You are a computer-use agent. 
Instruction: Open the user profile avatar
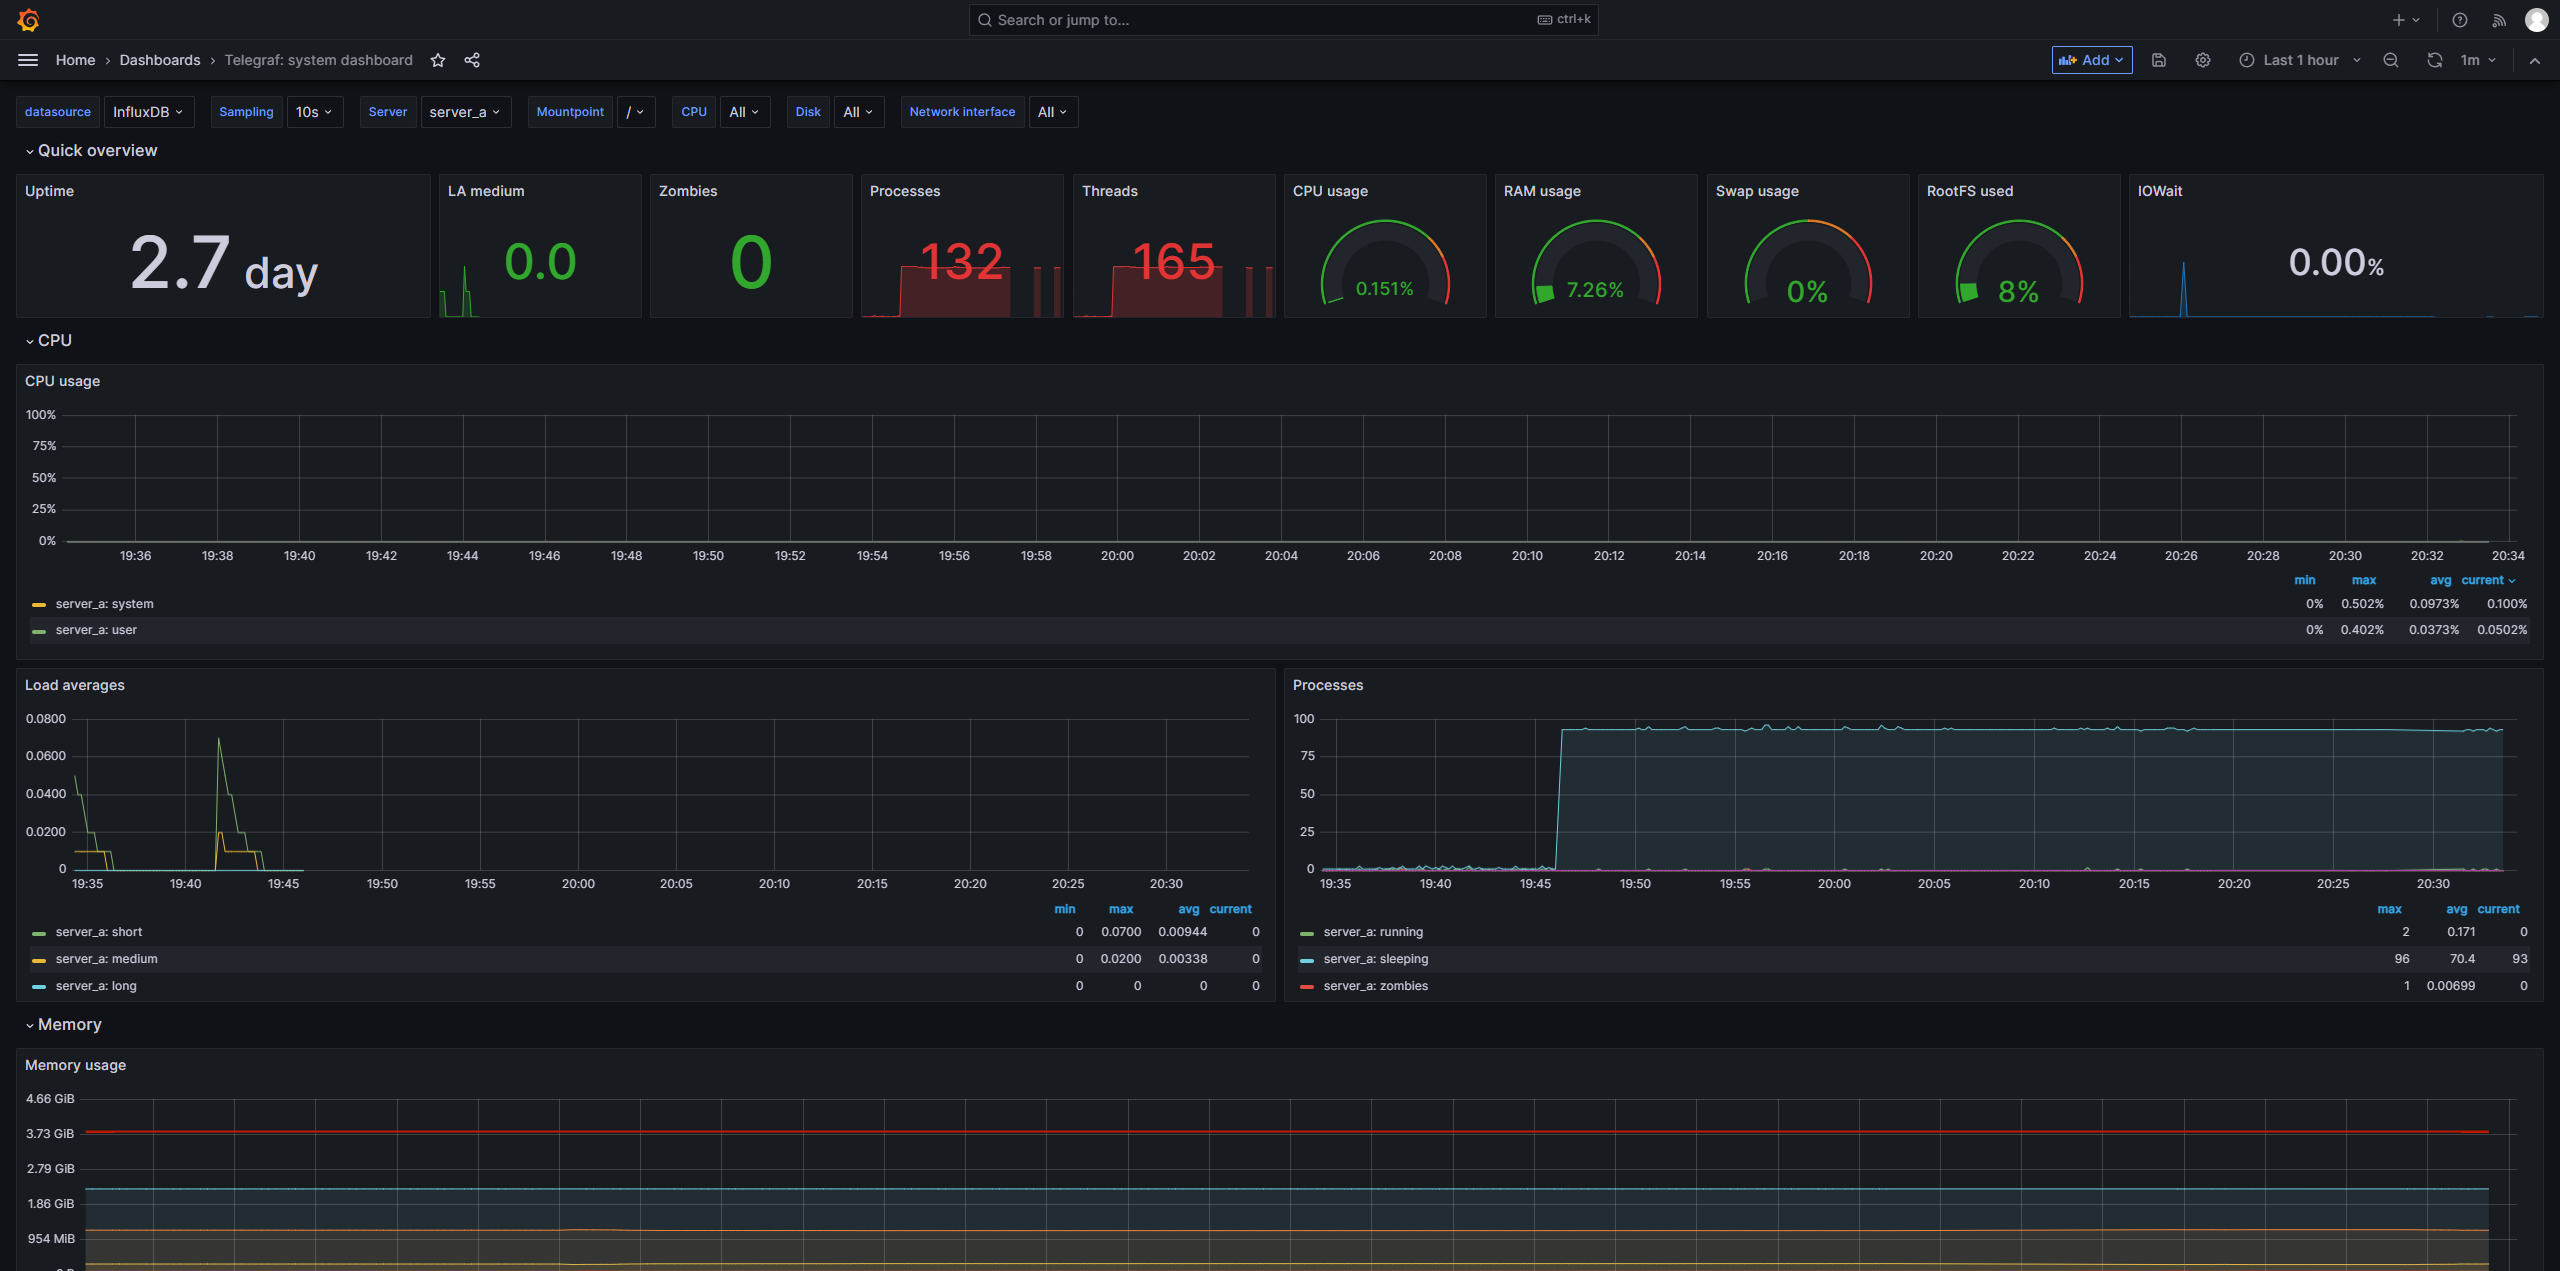pos(2537,20)
